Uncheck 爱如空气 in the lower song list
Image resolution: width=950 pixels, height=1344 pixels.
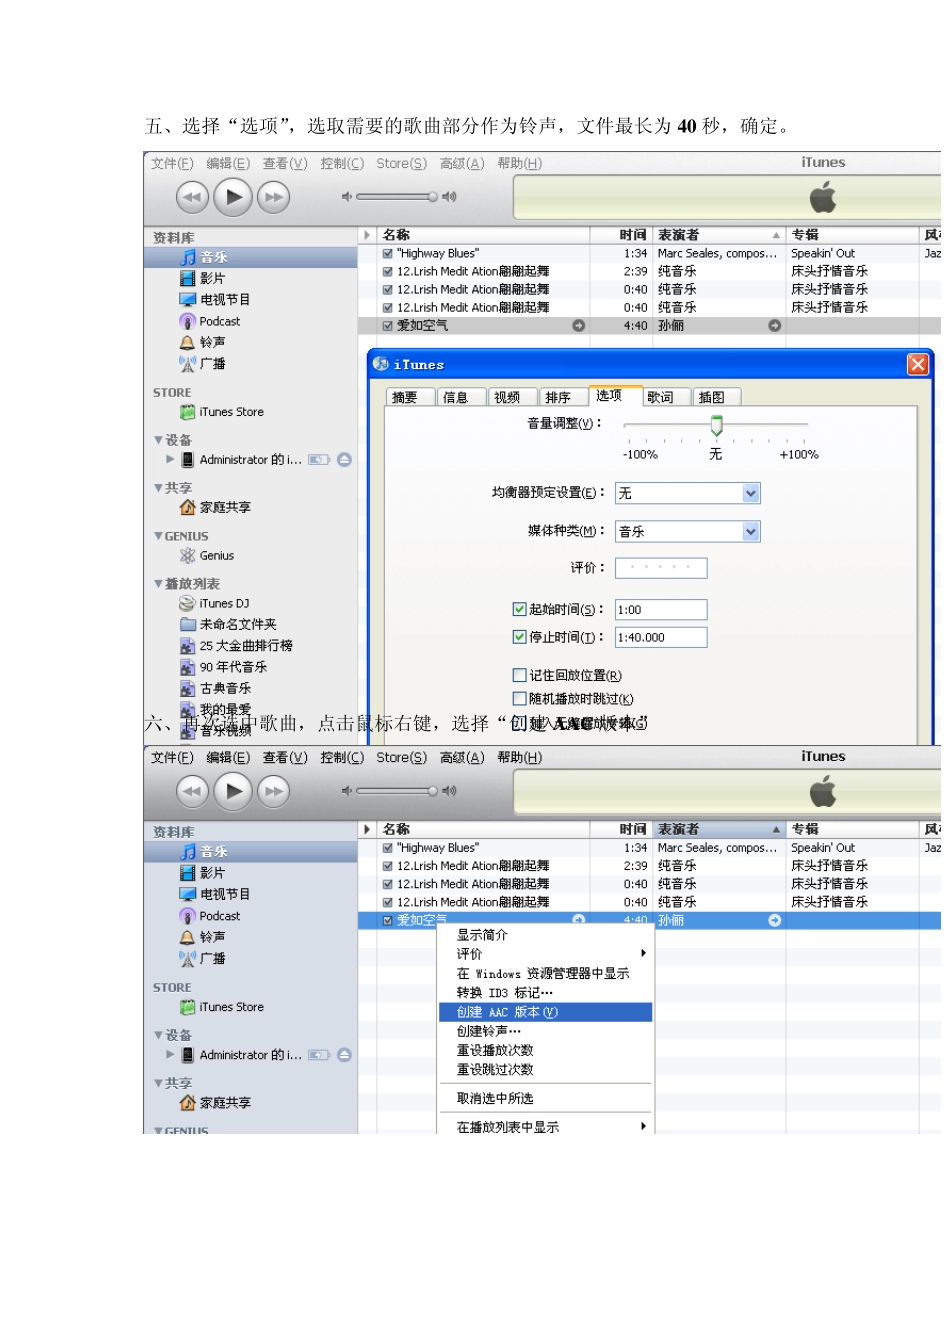coord(388,921)
